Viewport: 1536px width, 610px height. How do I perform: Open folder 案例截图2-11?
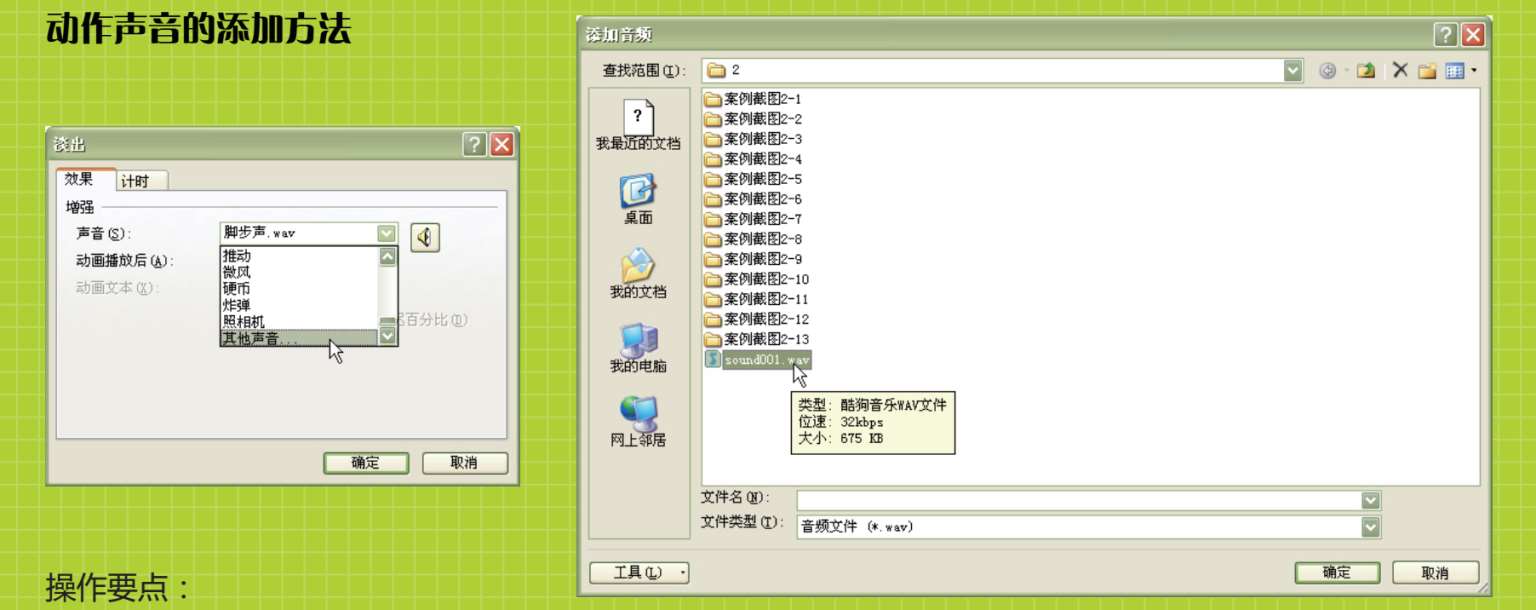click(x=757, y=299)
